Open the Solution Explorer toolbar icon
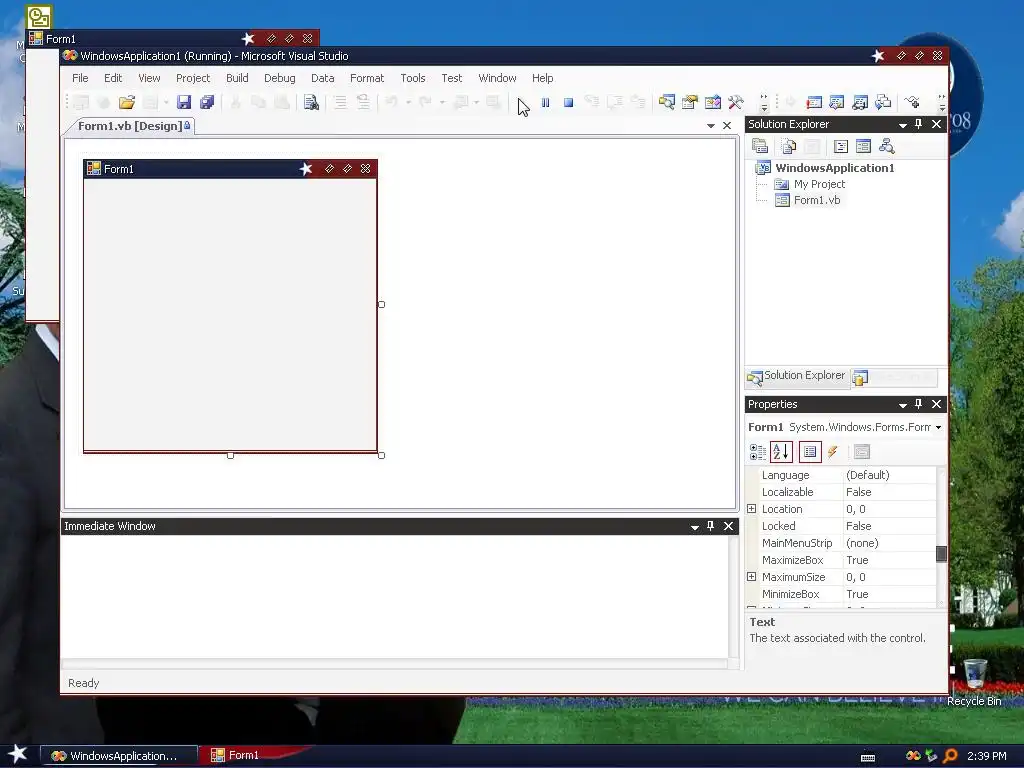This screenshot has height=768, width=1024. 666,102
